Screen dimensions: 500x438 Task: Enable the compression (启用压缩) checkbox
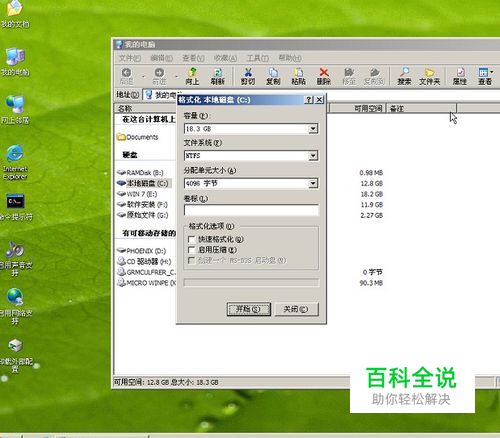point(191,250)
